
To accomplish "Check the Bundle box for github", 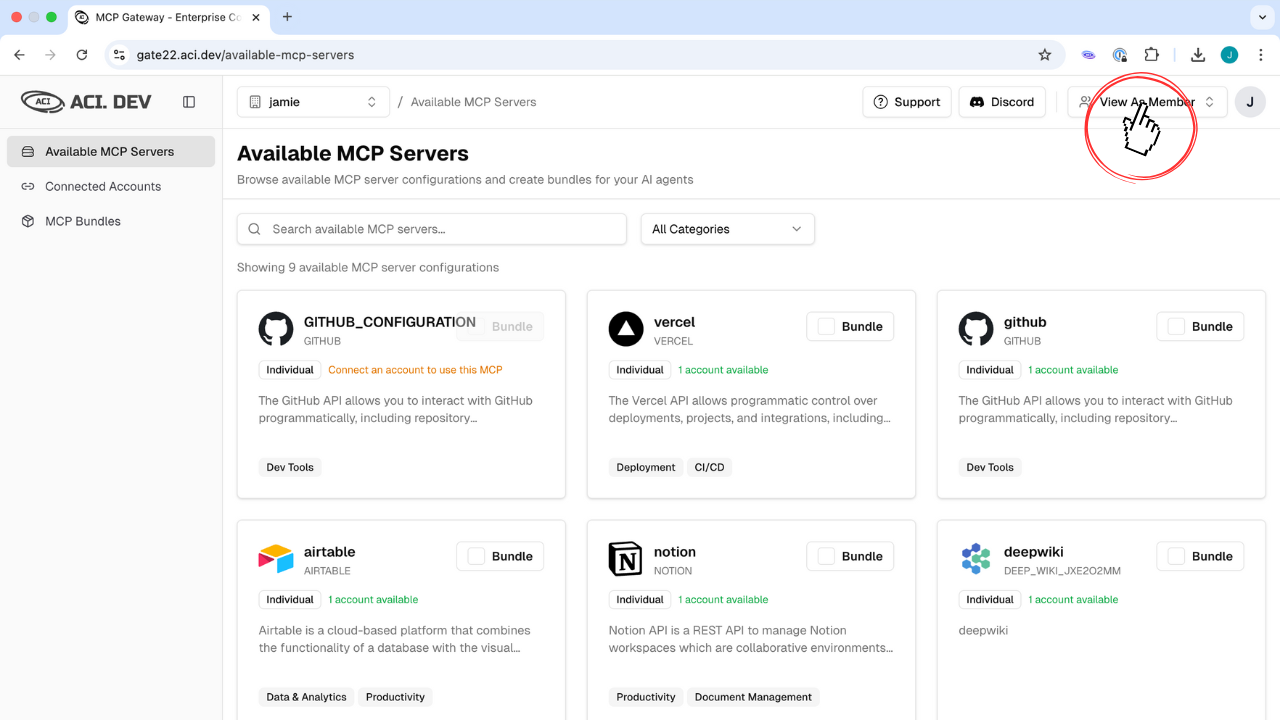I will click(1176, 327).
